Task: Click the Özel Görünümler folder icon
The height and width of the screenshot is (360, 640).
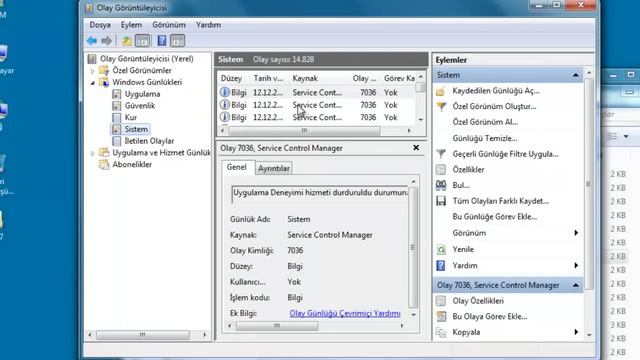Action: click(104, 70)
